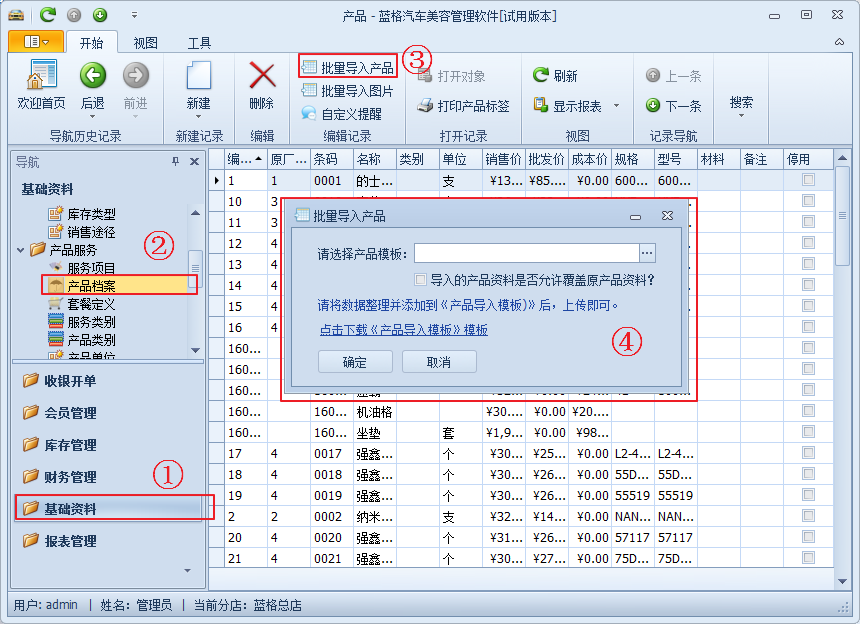The image size is (860, 624).
Task: Collapse the 产品服务 tree node
Action: [20, 250]
